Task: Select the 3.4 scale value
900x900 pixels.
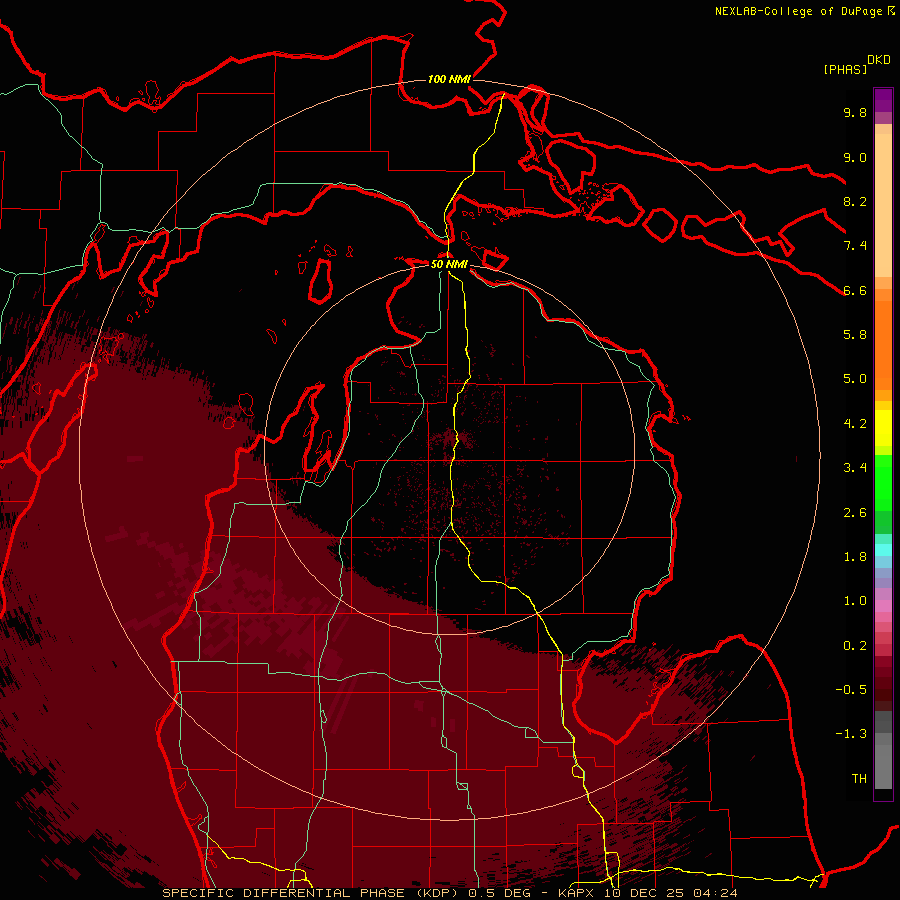Action: [855, 468]
